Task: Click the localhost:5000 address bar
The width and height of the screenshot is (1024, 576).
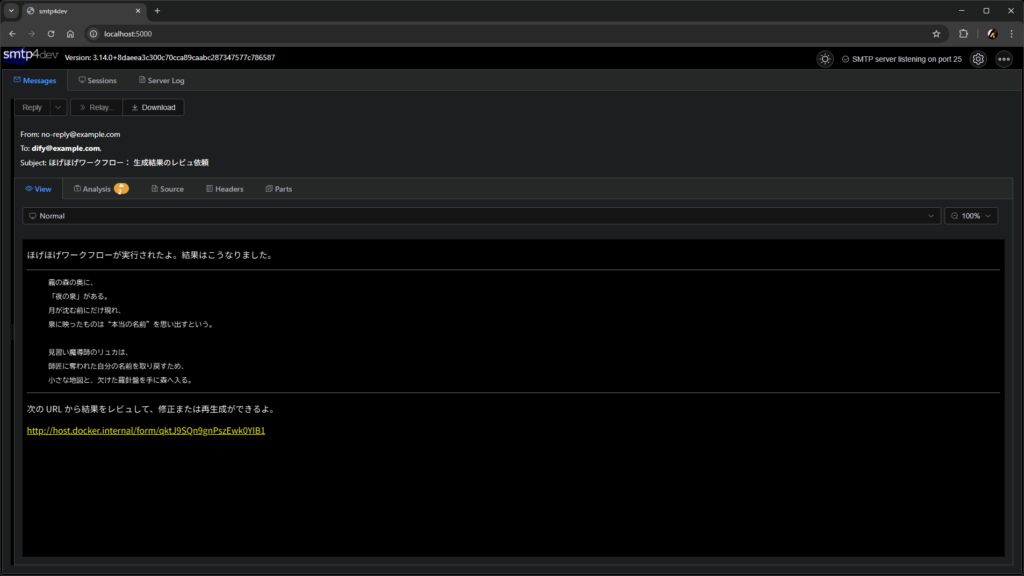Action: click(500, 33)
